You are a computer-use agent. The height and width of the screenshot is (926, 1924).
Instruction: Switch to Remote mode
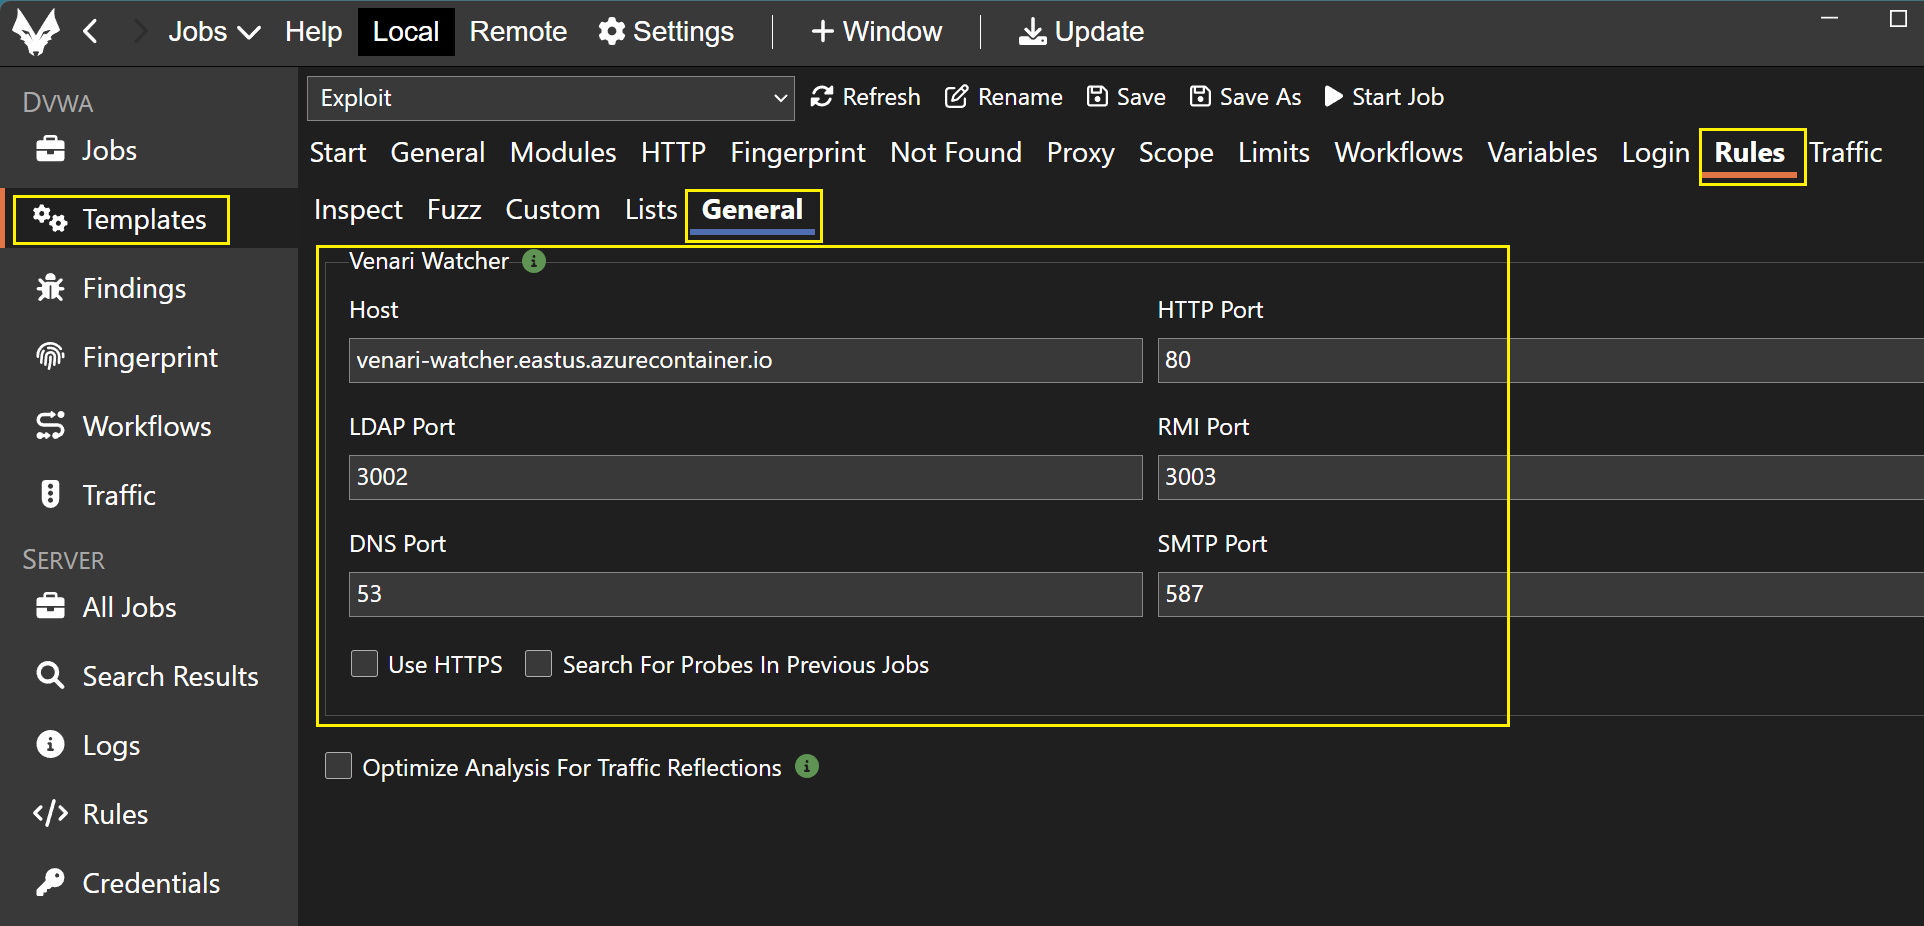click(x=518, y=32)
